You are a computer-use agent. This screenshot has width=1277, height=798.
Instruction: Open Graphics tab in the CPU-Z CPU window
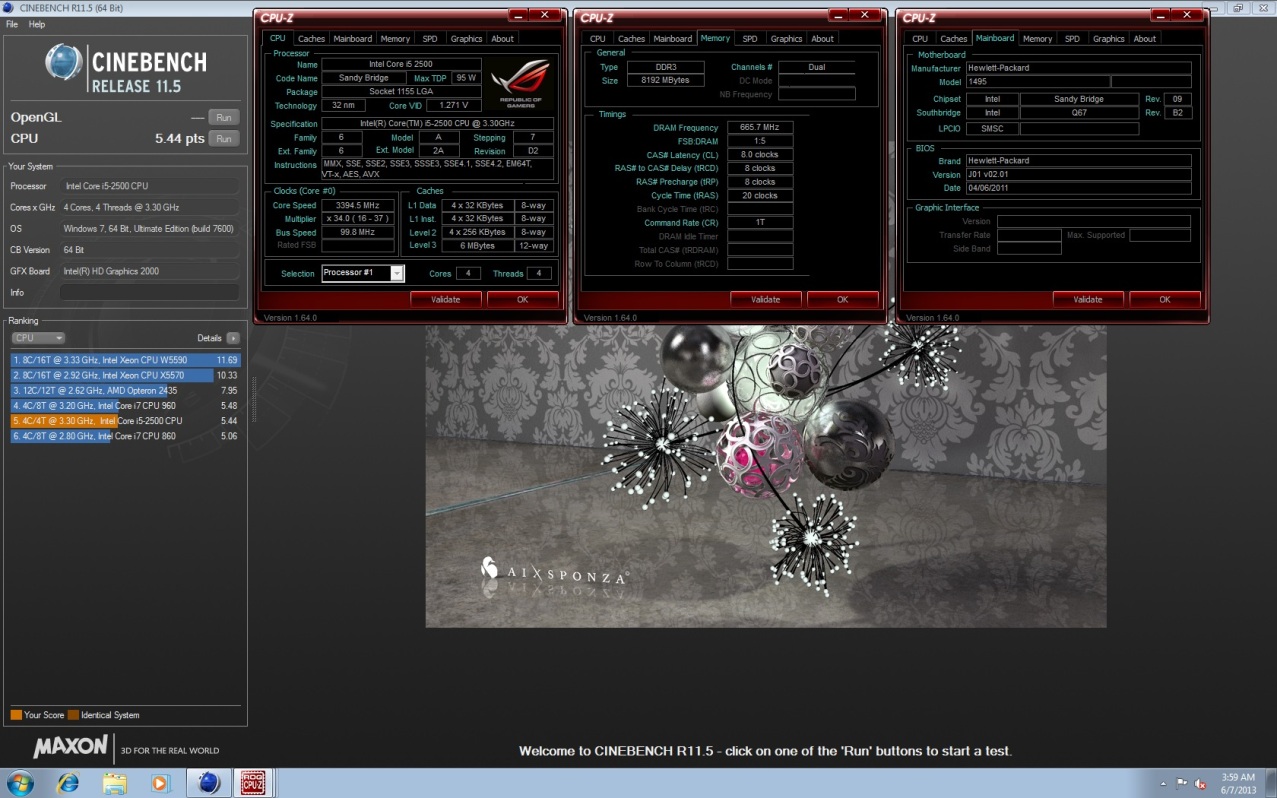pyautogui.click(x=466, y=39)
